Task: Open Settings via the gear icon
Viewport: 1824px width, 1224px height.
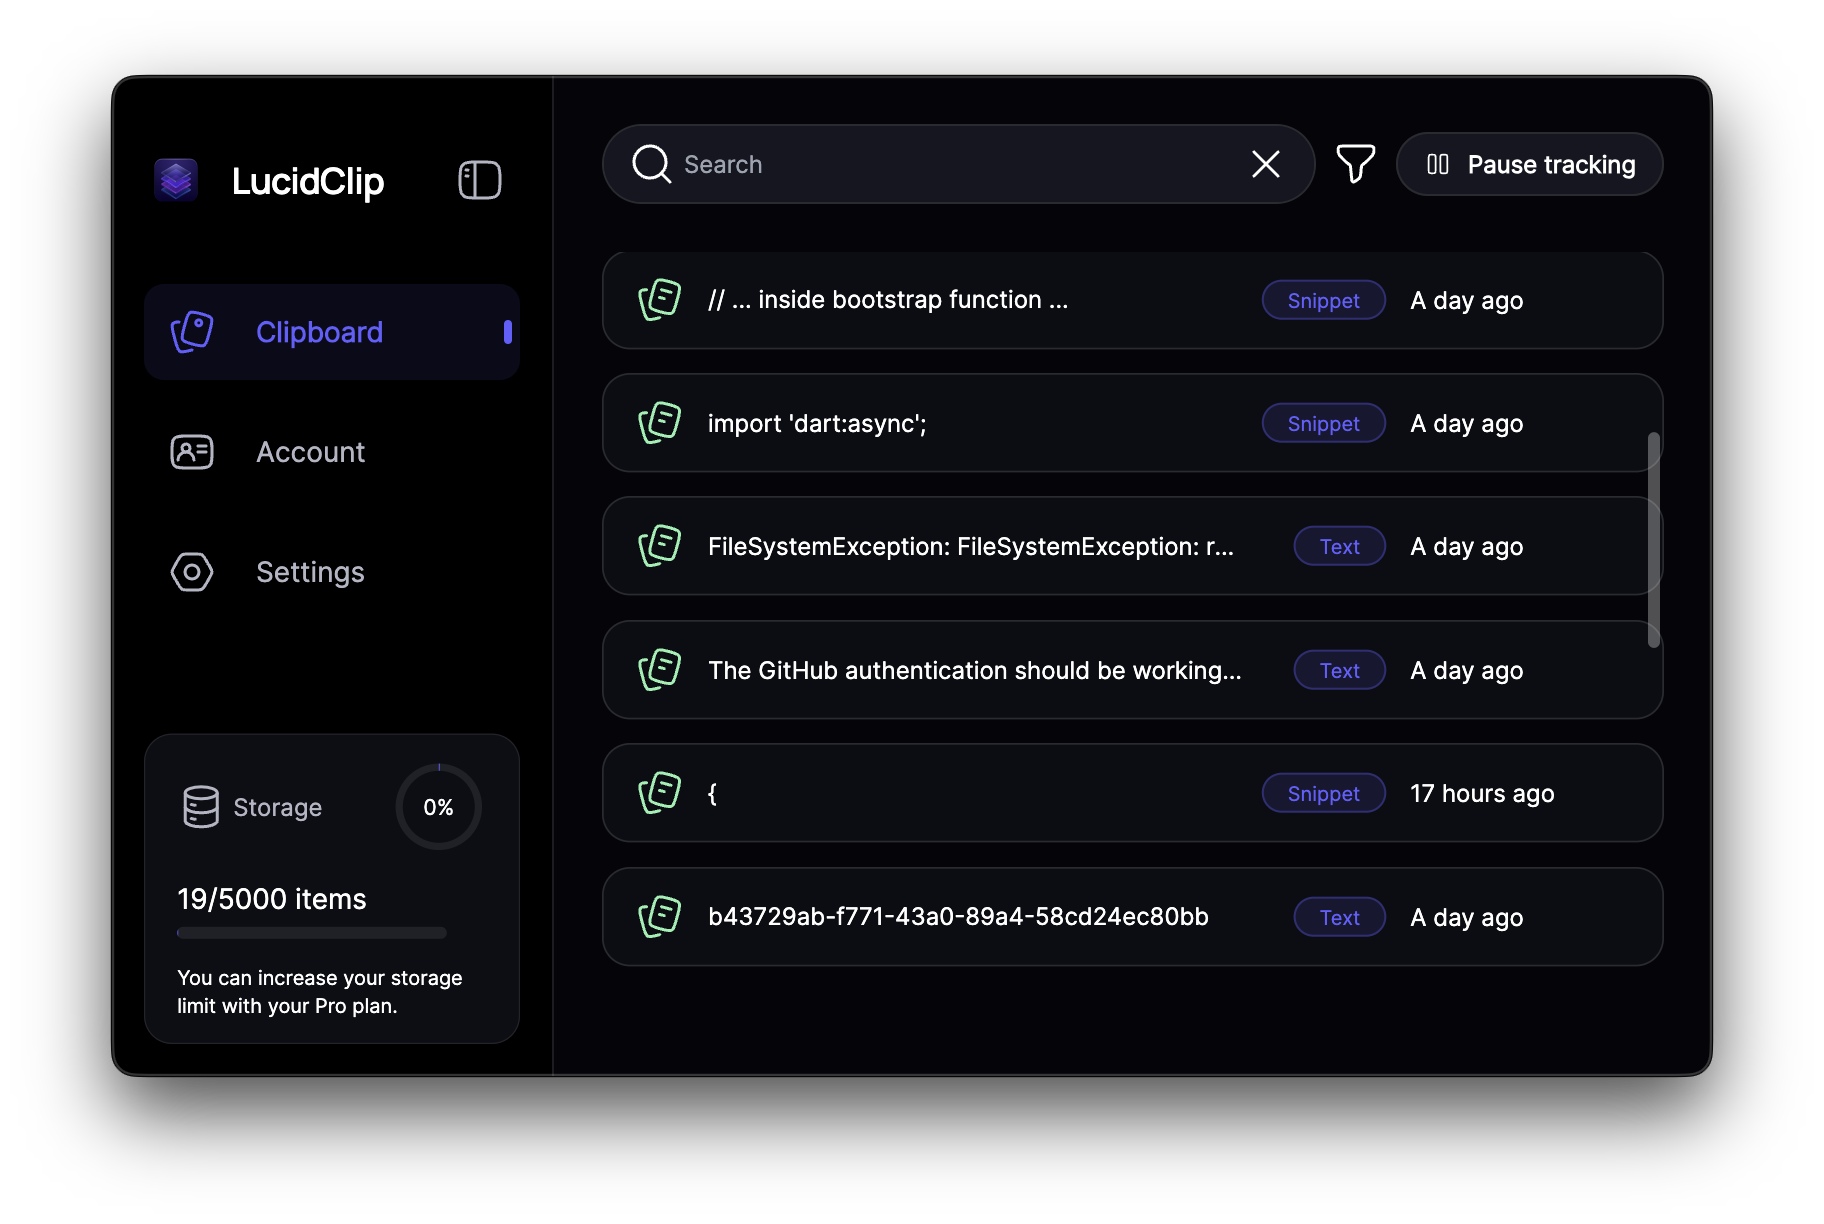Action: point(192,571)
